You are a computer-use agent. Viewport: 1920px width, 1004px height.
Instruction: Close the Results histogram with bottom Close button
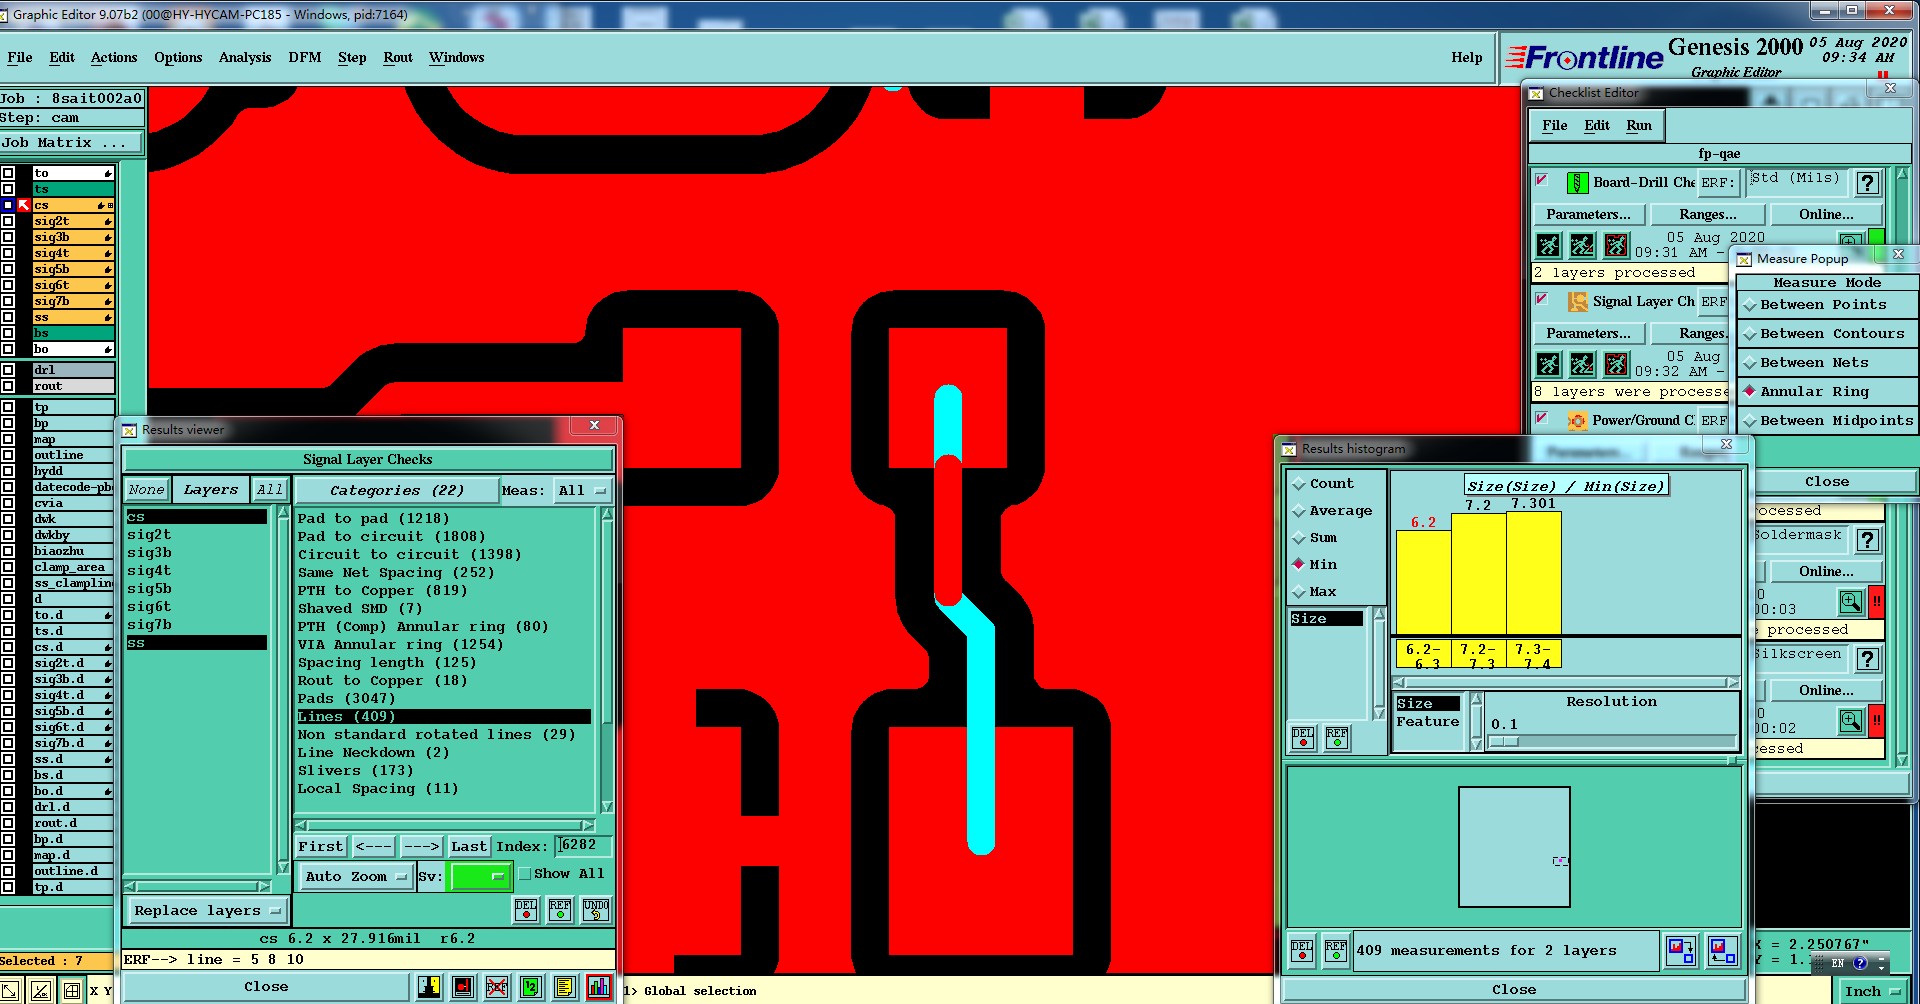tap(1514, 990)
